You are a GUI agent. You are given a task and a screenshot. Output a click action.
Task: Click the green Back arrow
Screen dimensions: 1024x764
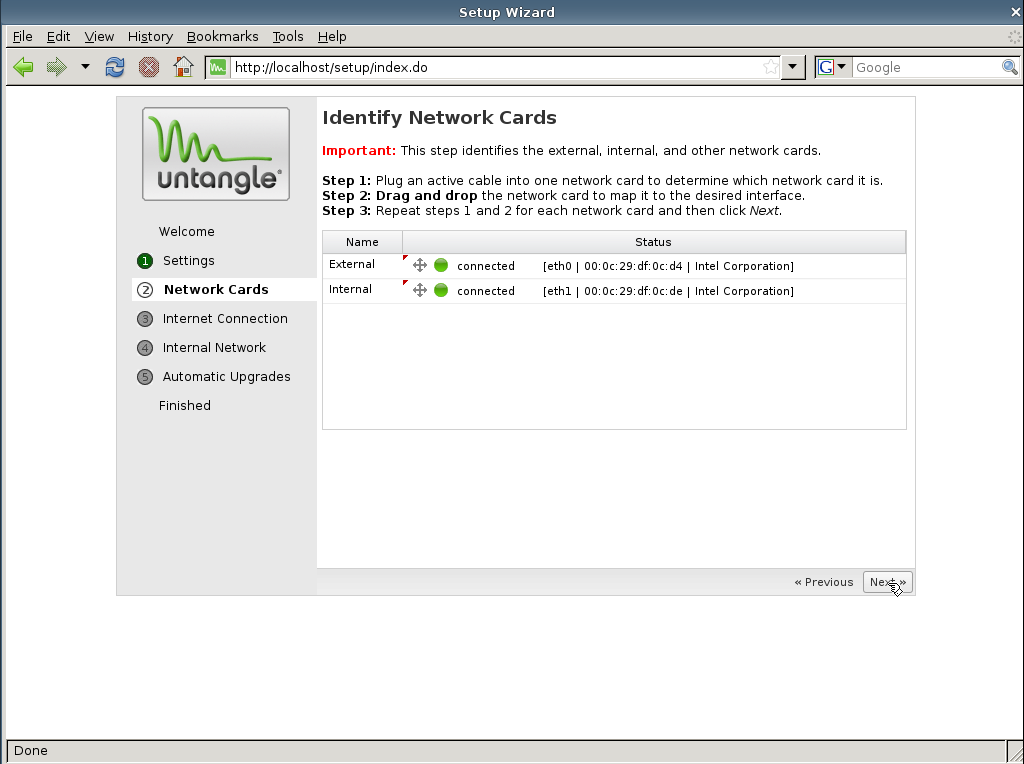point(24,67)
